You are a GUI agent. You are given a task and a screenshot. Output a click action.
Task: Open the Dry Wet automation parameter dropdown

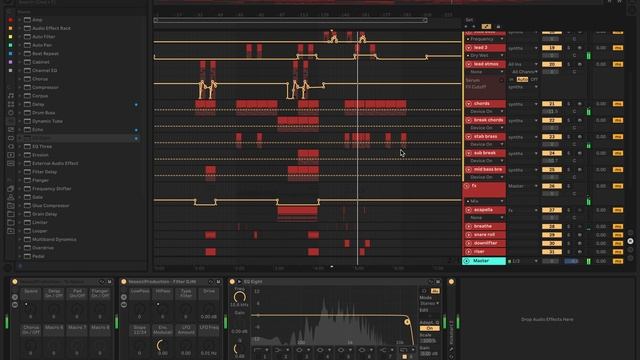[x=485, y=56]
